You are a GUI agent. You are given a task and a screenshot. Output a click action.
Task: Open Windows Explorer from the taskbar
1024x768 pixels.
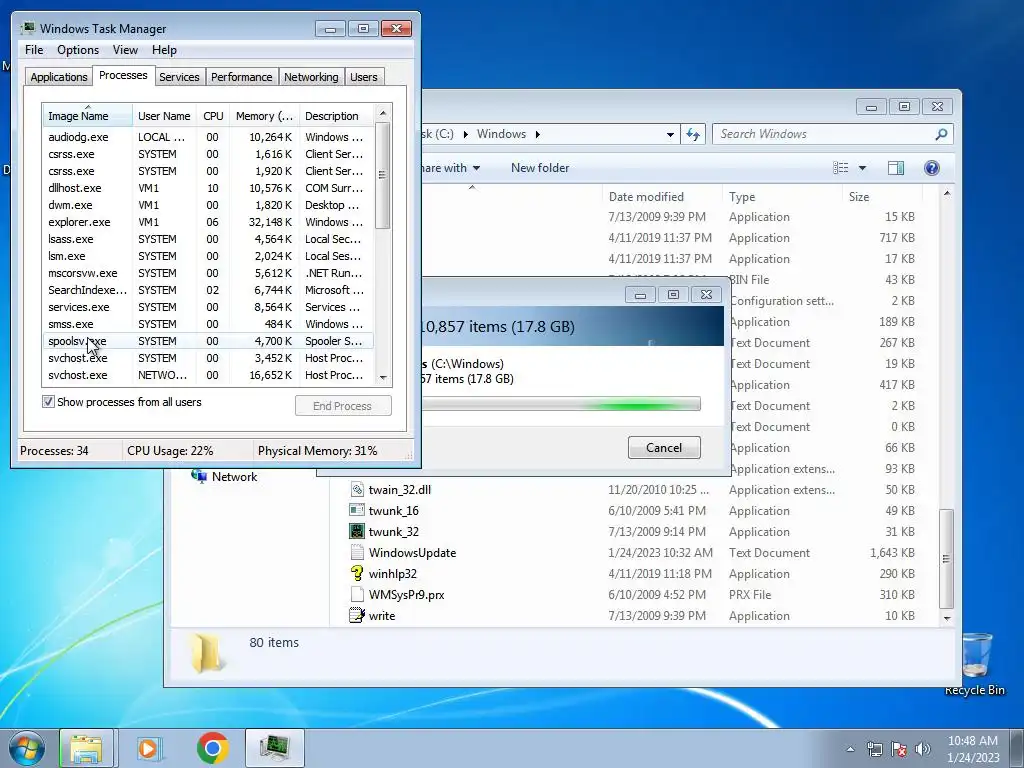tap(86, 748)
